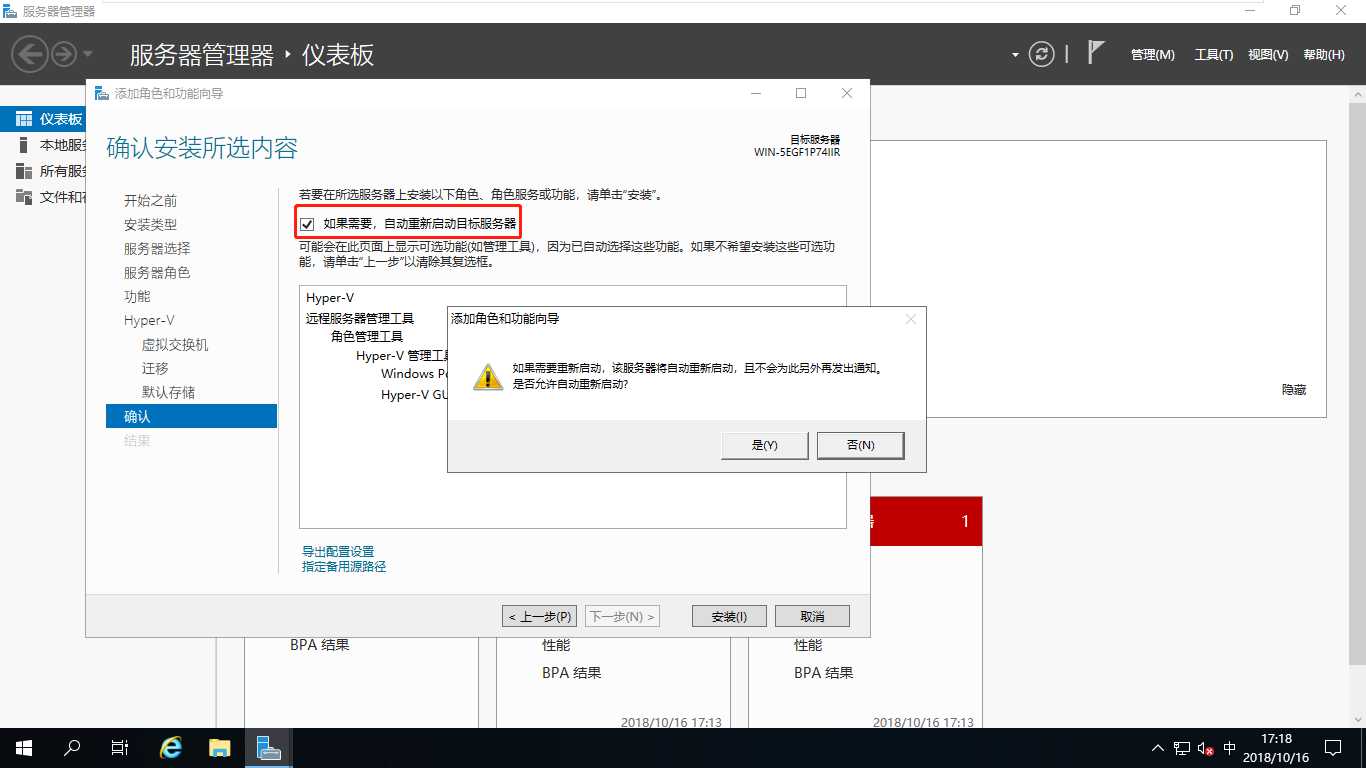Go to 服务器角色 wizard step
This screenshot has width=1366, height=768.
click(x=157, y=273)
